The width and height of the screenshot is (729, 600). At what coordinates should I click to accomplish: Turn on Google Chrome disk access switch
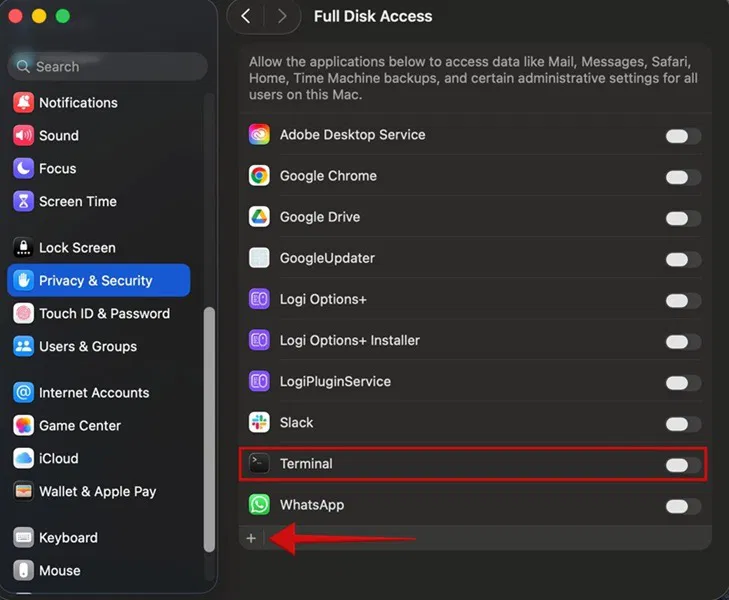[683, 177]
